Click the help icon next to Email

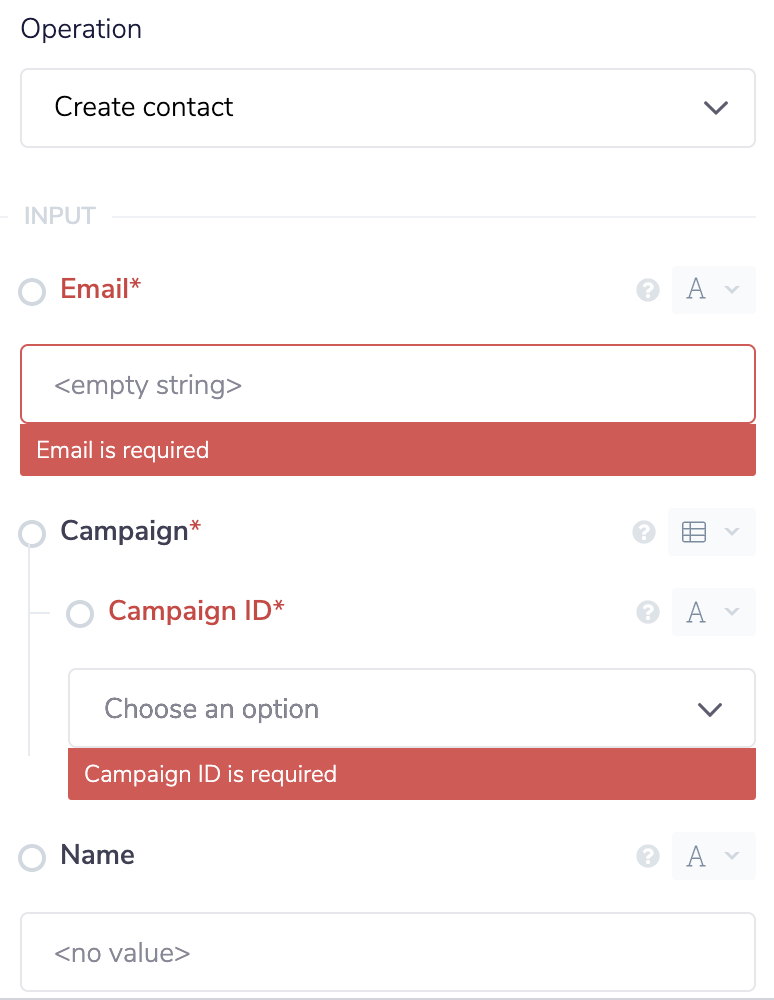[648, 290]
